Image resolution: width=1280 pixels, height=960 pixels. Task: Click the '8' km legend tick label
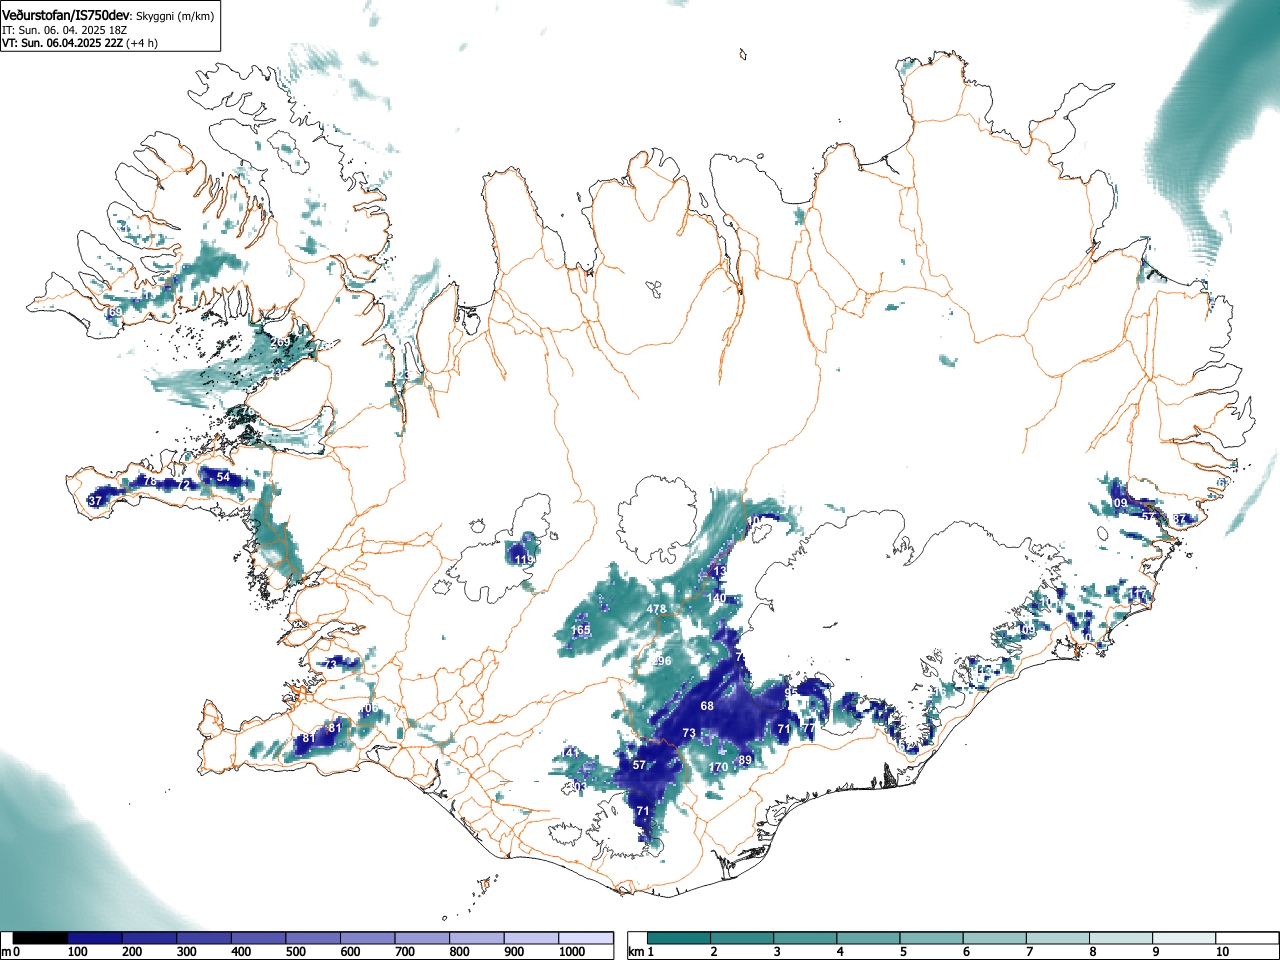pos(1093,952)
